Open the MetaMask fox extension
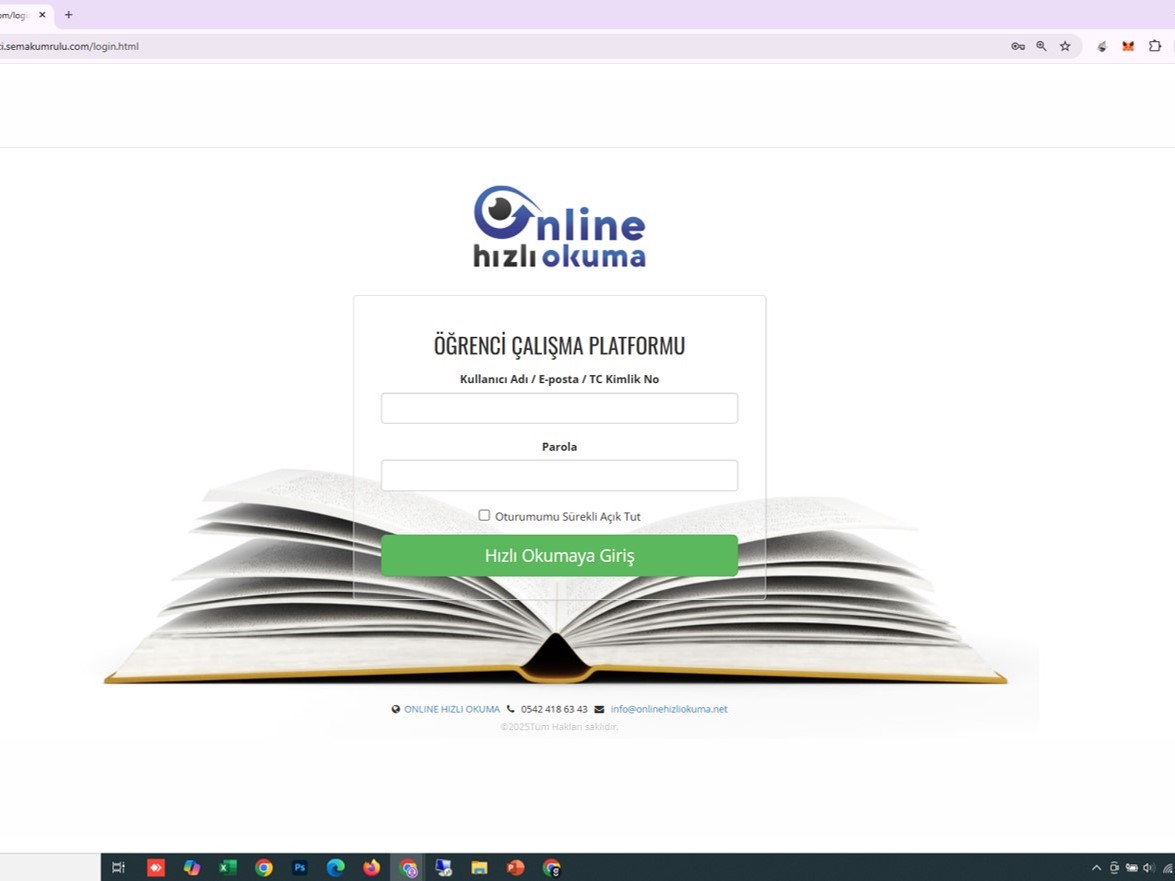 pos(1128,46)
